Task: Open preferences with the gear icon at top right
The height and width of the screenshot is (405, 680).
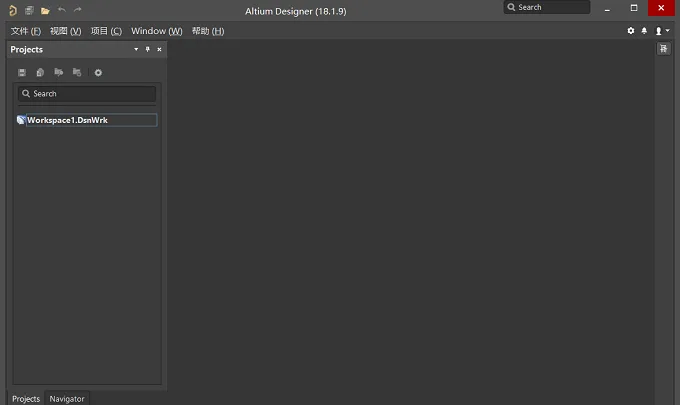Action: pos(631,31)
